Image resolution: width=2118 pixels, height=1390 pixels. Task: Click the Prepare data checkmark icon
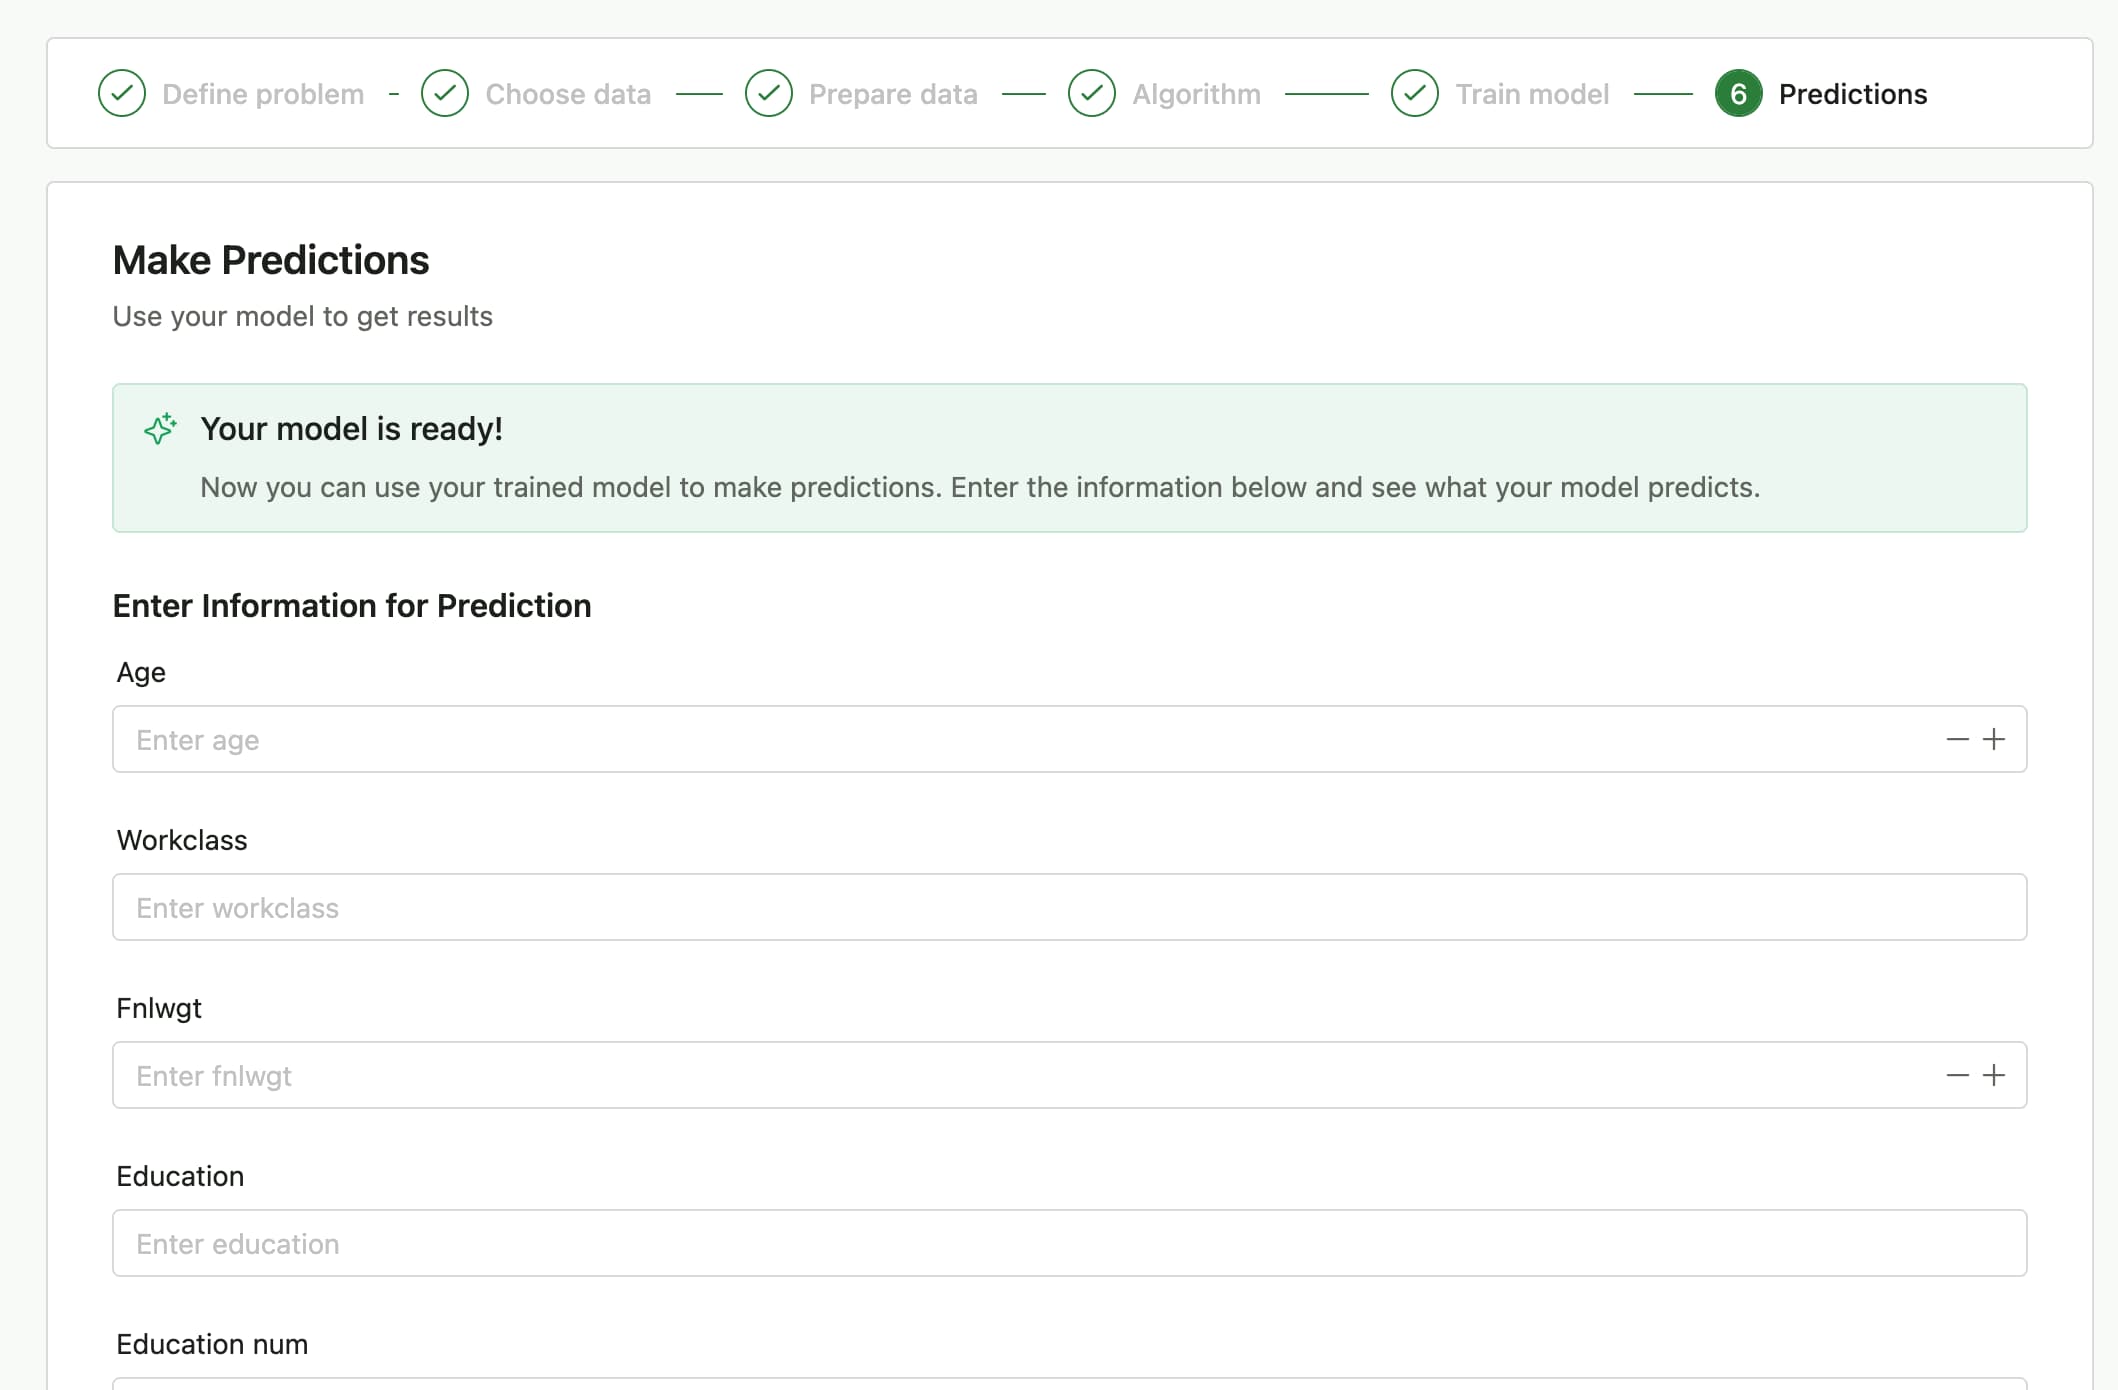coord(769,94)
